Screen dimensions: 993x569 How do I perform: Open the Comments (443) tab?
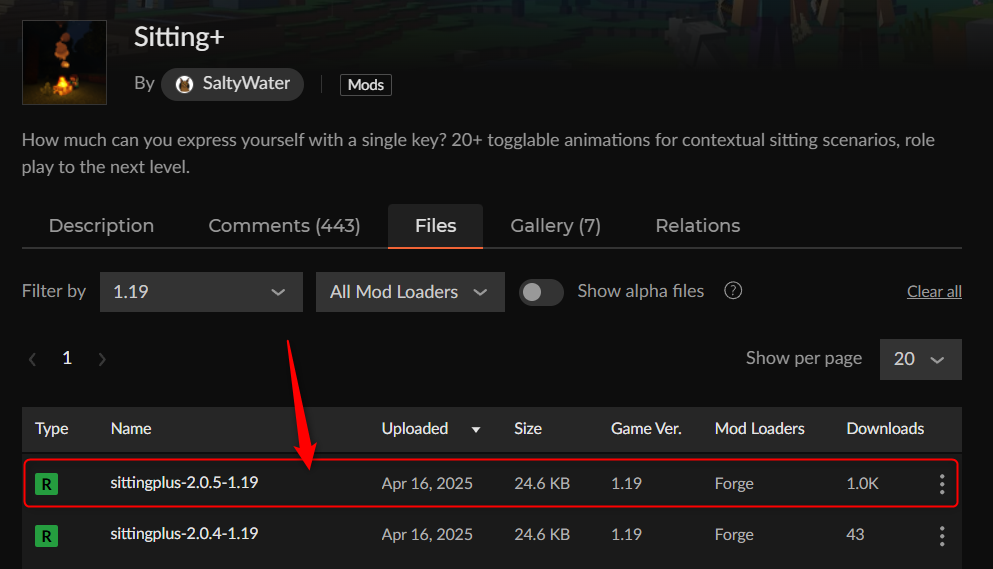point(284,226)
